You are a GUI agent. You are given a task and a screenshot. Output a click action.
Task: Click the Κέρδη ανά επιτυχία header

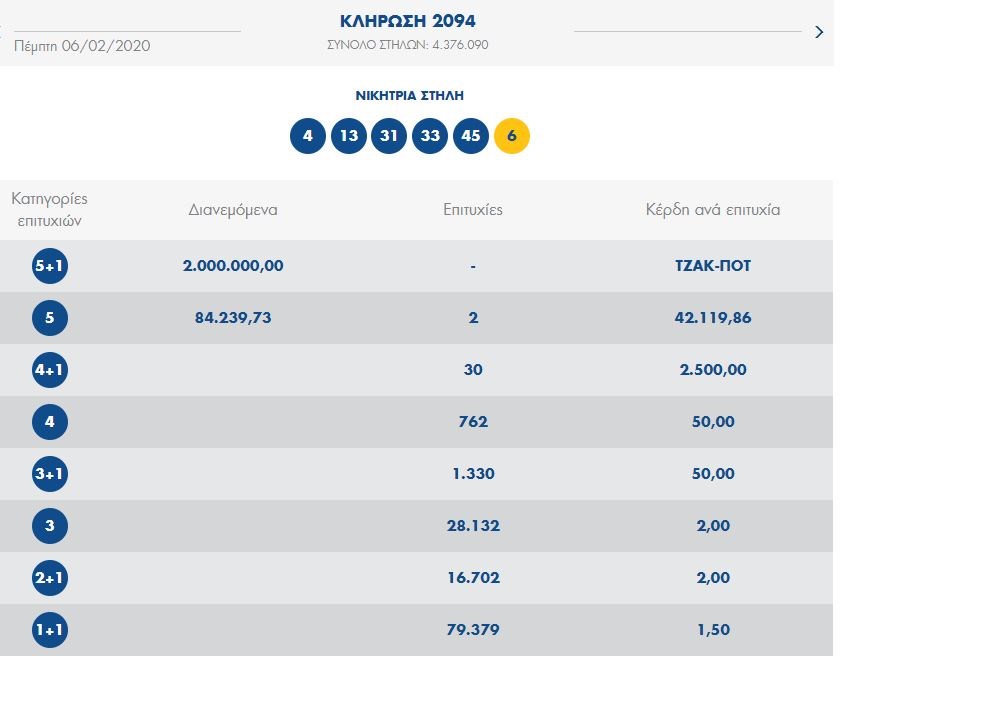click(x=713, y=210)
